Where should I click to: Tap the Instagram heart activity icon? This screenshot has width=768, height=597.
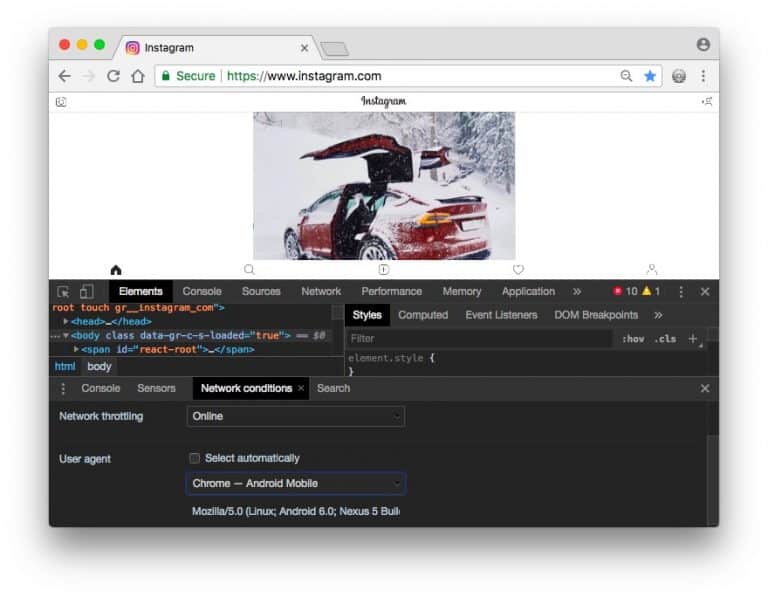pyautogui.click(x=518, y=269)
